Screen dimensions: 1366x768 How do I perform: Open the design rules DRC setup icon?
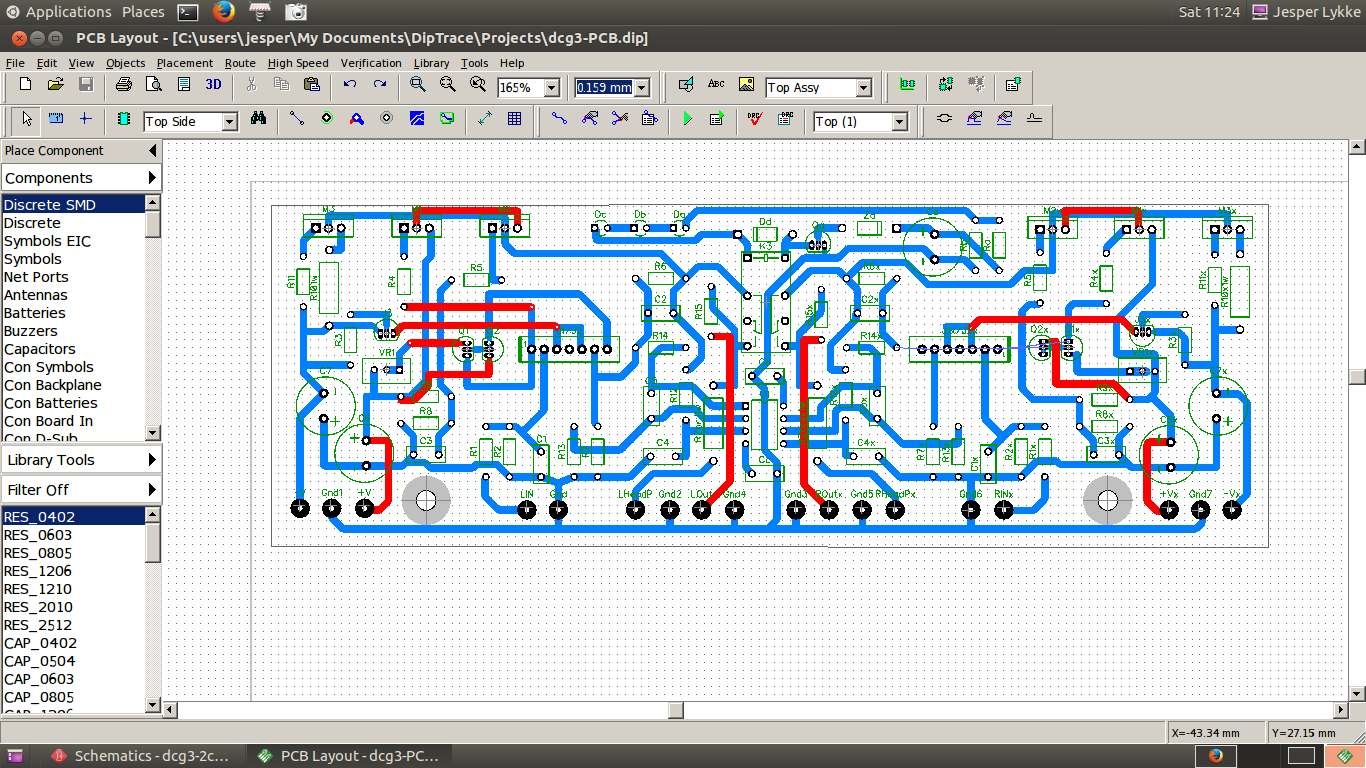pos(786,119)
